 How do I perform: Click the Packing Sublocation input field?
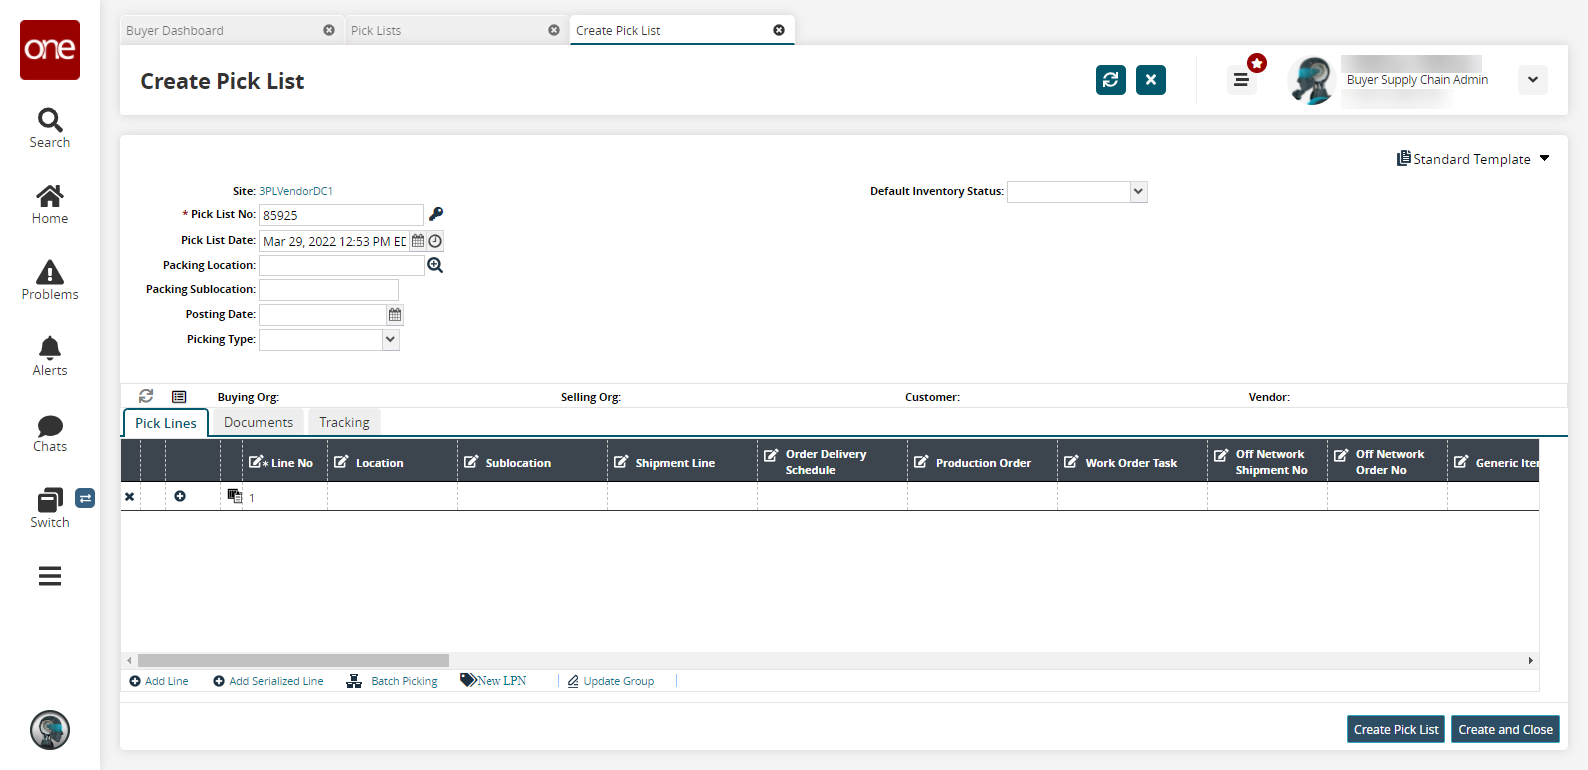coord(329,290)
